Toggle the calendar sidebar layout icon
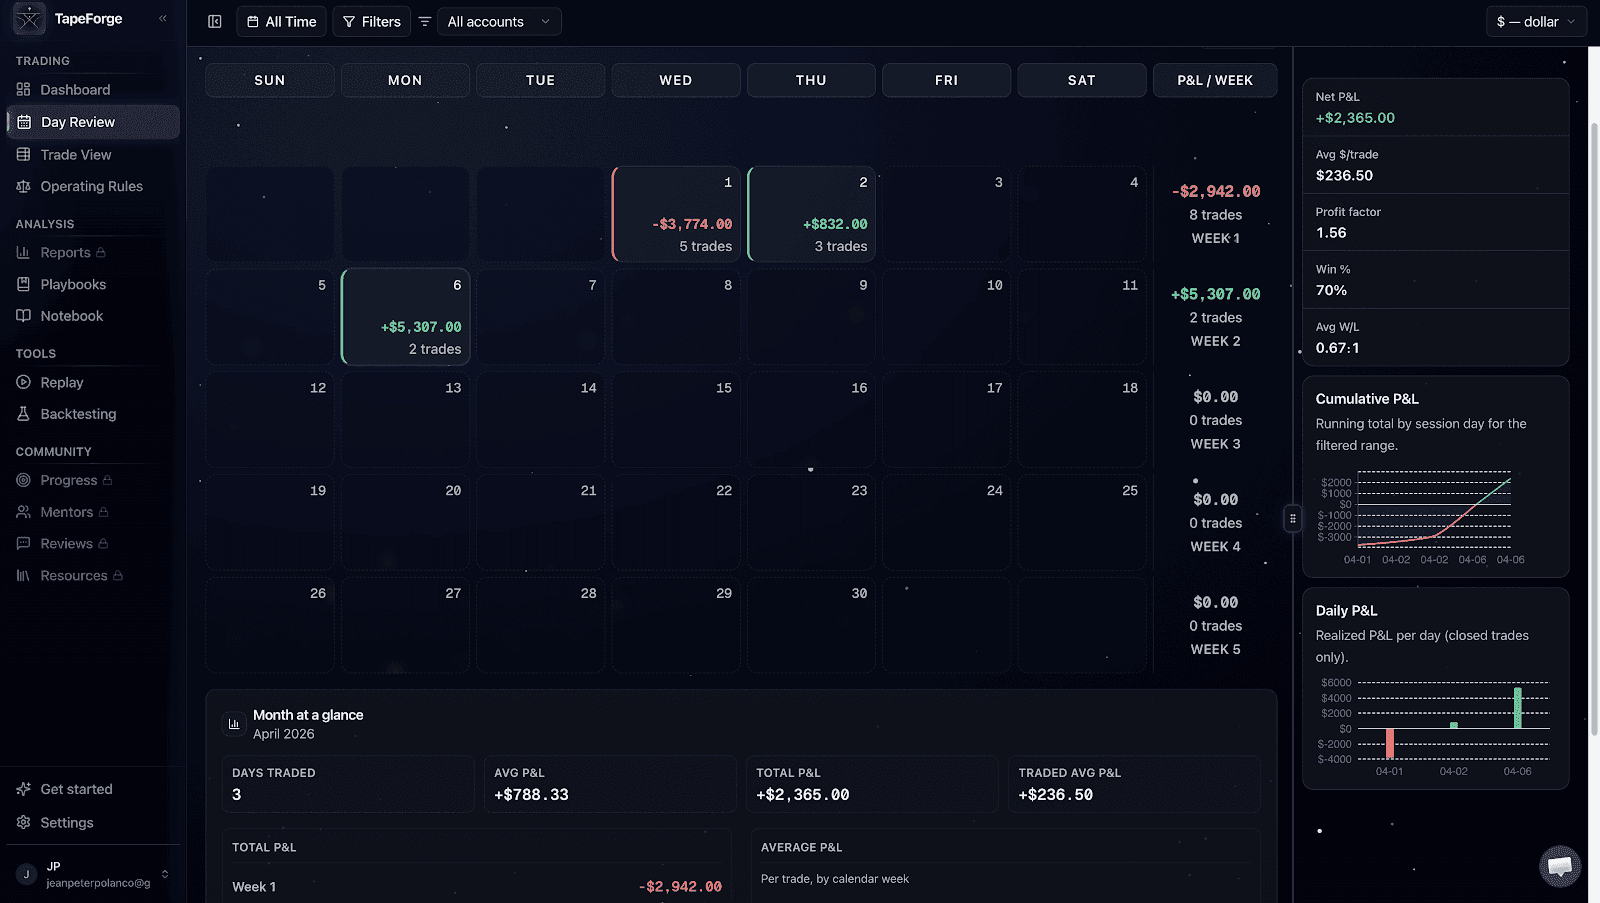 (214, 21)
